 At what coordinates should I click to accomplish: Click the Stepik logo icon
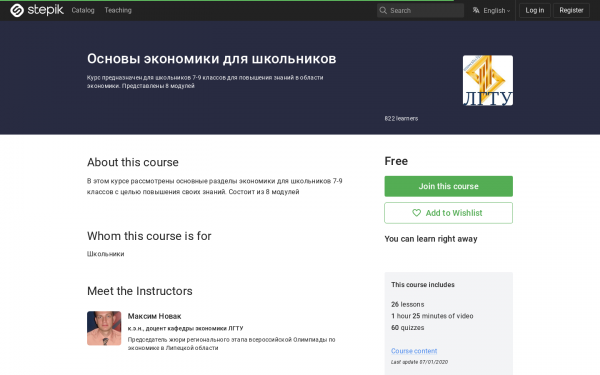(x=17, y=10)
